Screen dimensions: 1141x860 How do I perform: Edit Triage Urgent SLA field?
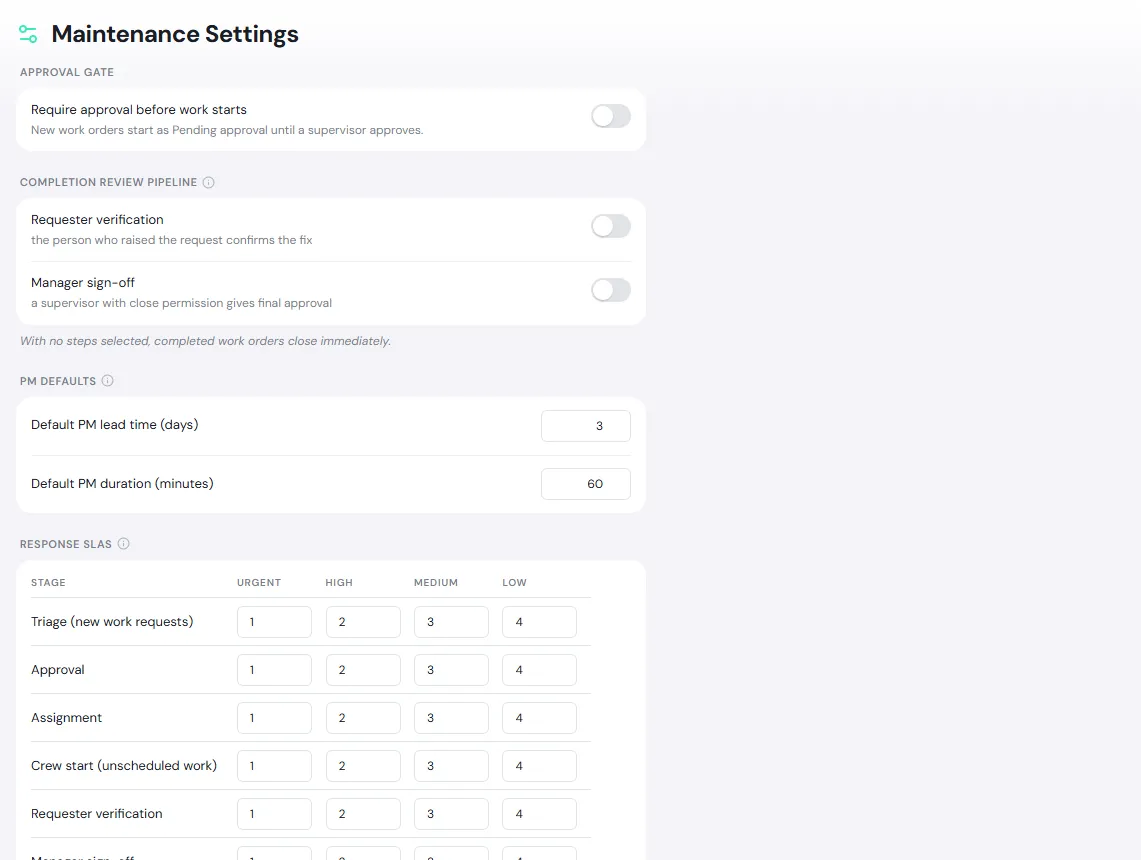tap(274, 622)
